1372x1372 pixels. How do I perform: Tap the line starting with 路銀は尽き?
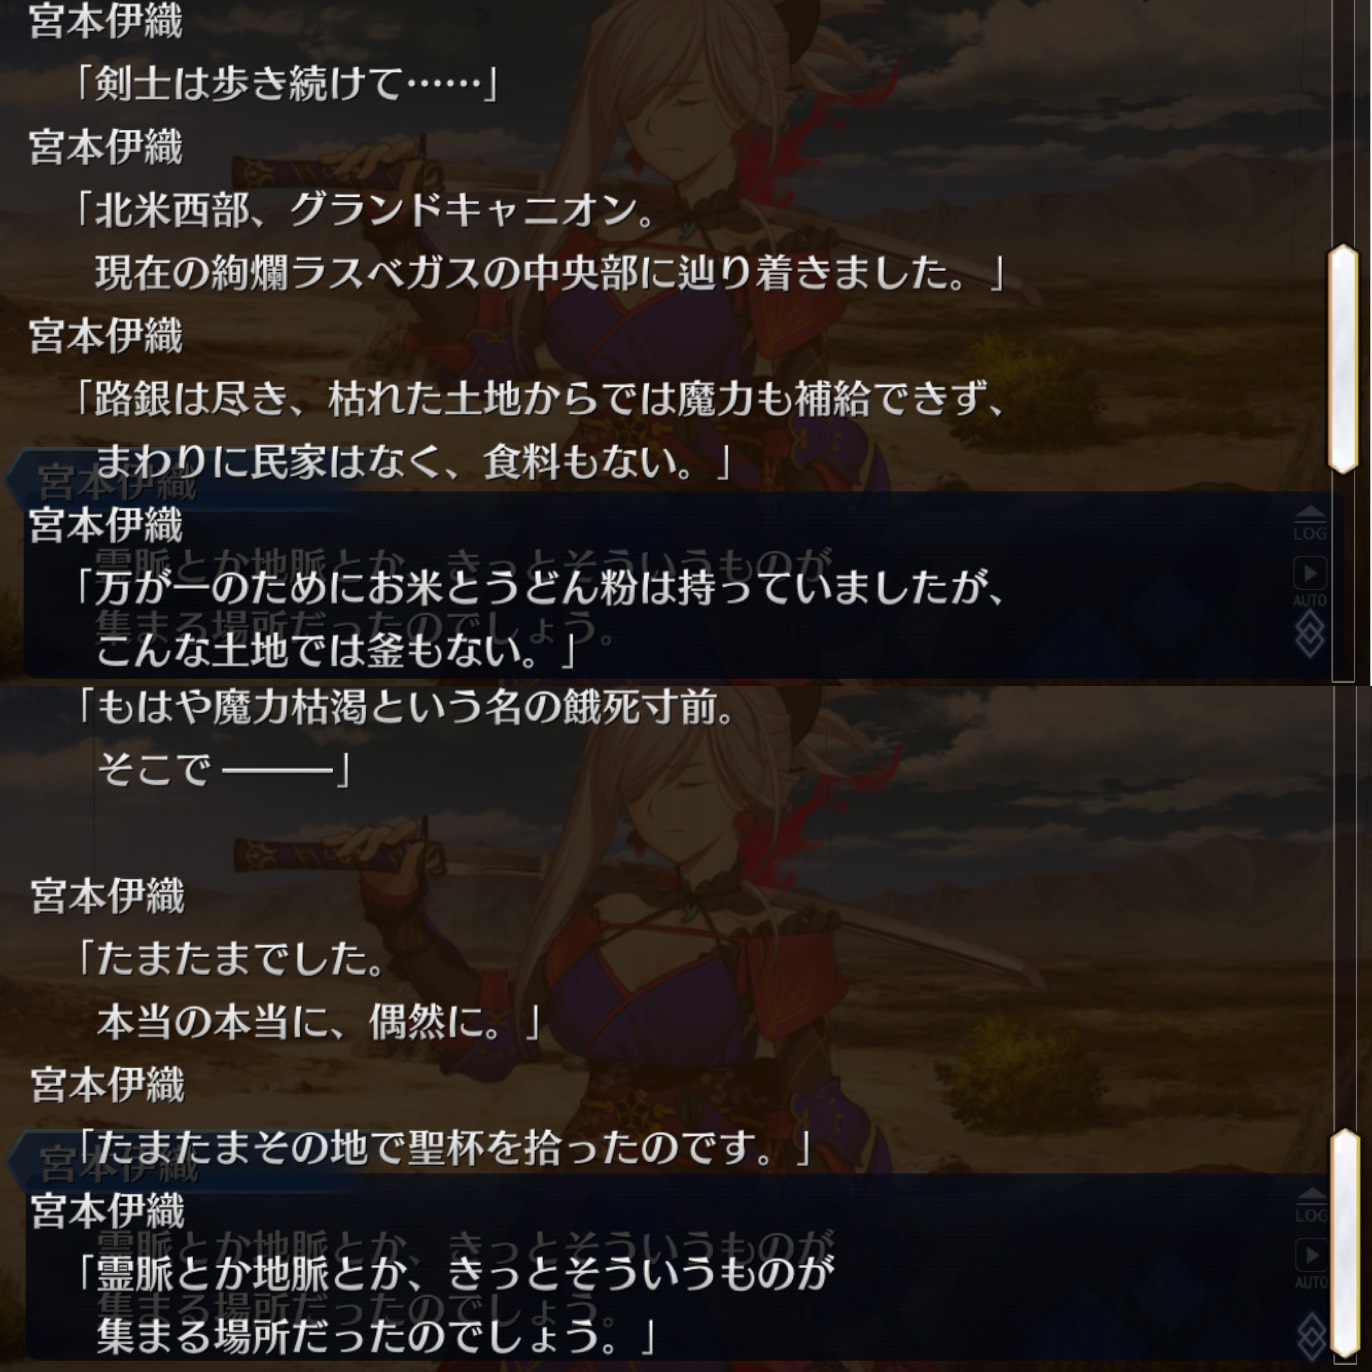pos(539,399)
